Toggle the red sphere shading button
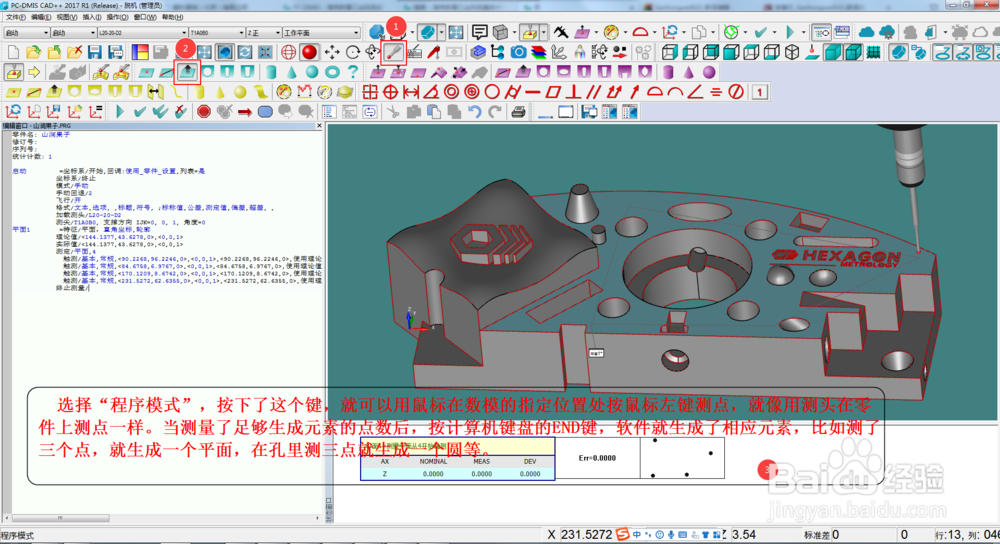The width and height of the screenshot is (1000, 544). coord(309,52)
